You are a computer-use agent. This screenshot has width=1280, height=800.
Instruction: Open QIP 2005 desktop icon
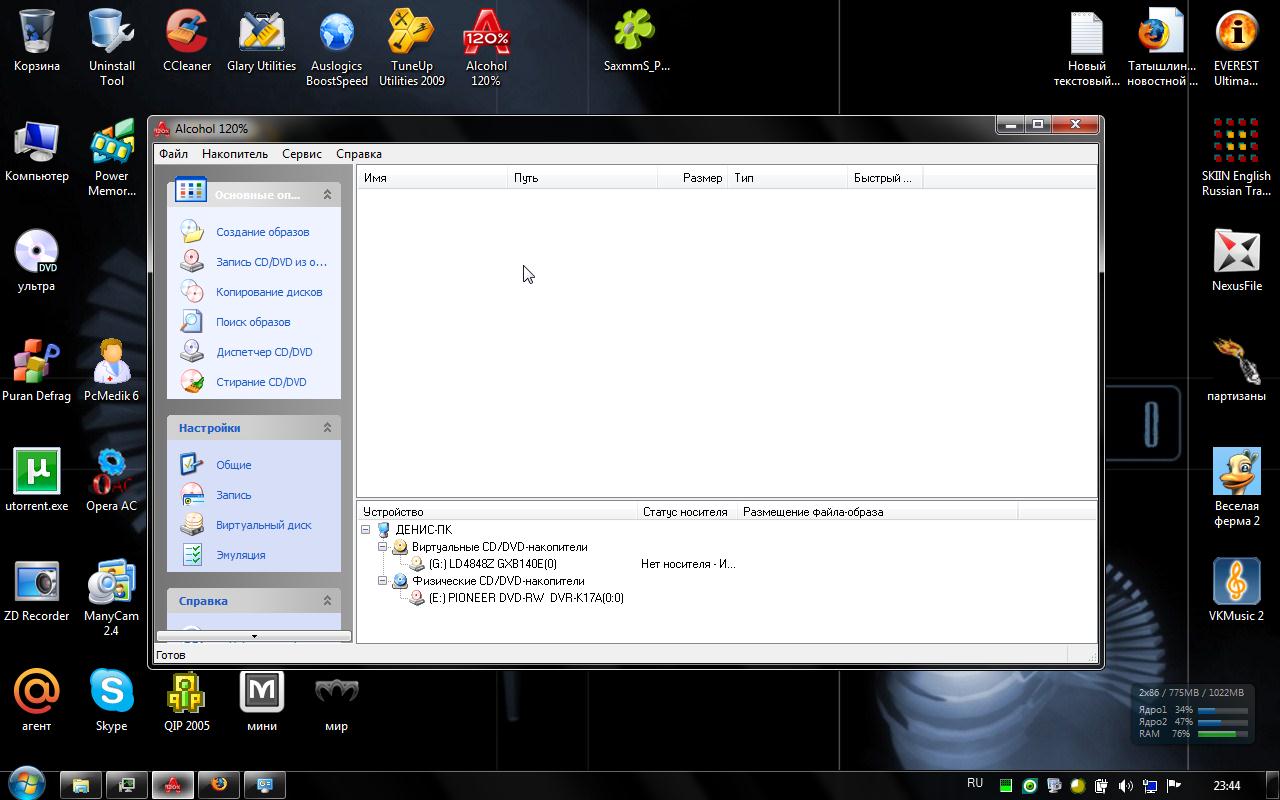[187, 700]
